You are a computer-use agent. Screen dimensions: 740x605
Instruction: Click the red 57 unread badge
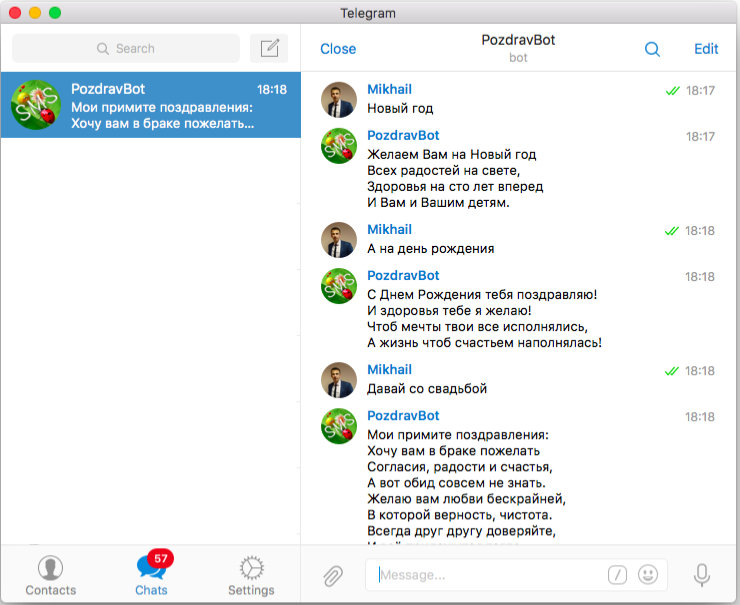(x=160, y=559)
